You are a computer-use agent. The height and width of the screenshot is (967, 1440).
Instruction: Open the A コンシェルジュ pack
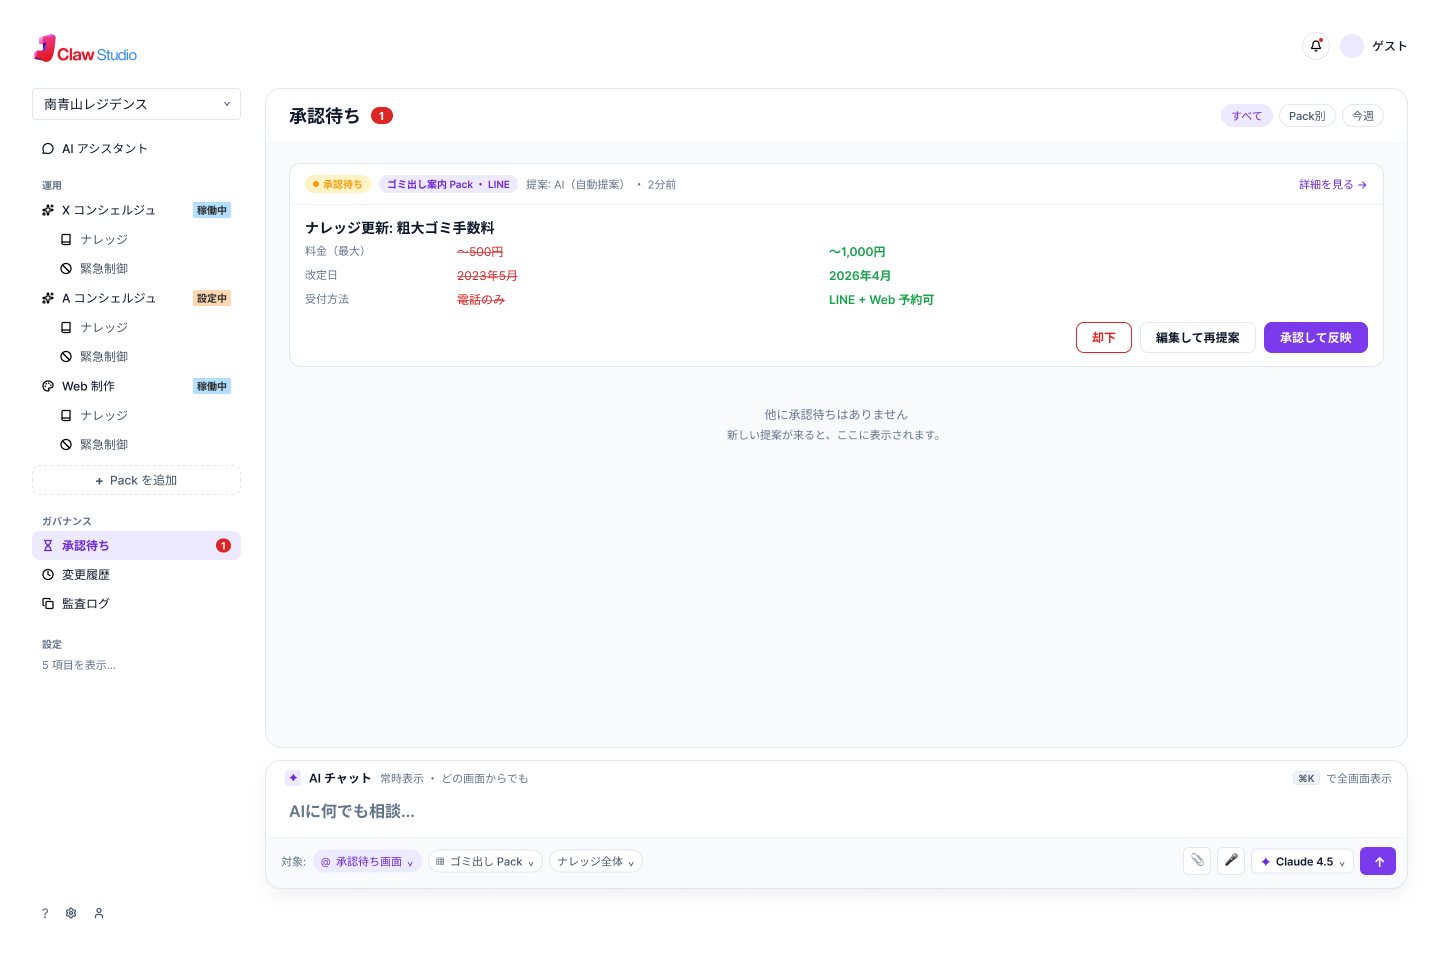click(x=136, y=299)
